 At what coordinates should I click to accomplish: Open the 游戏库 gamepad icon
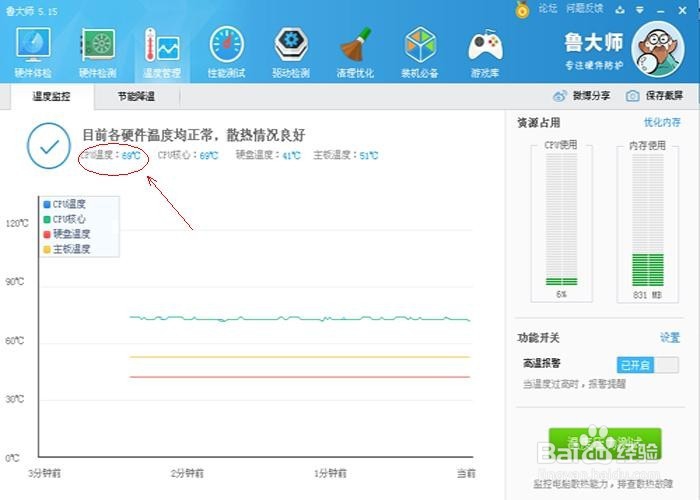[485, 53]
